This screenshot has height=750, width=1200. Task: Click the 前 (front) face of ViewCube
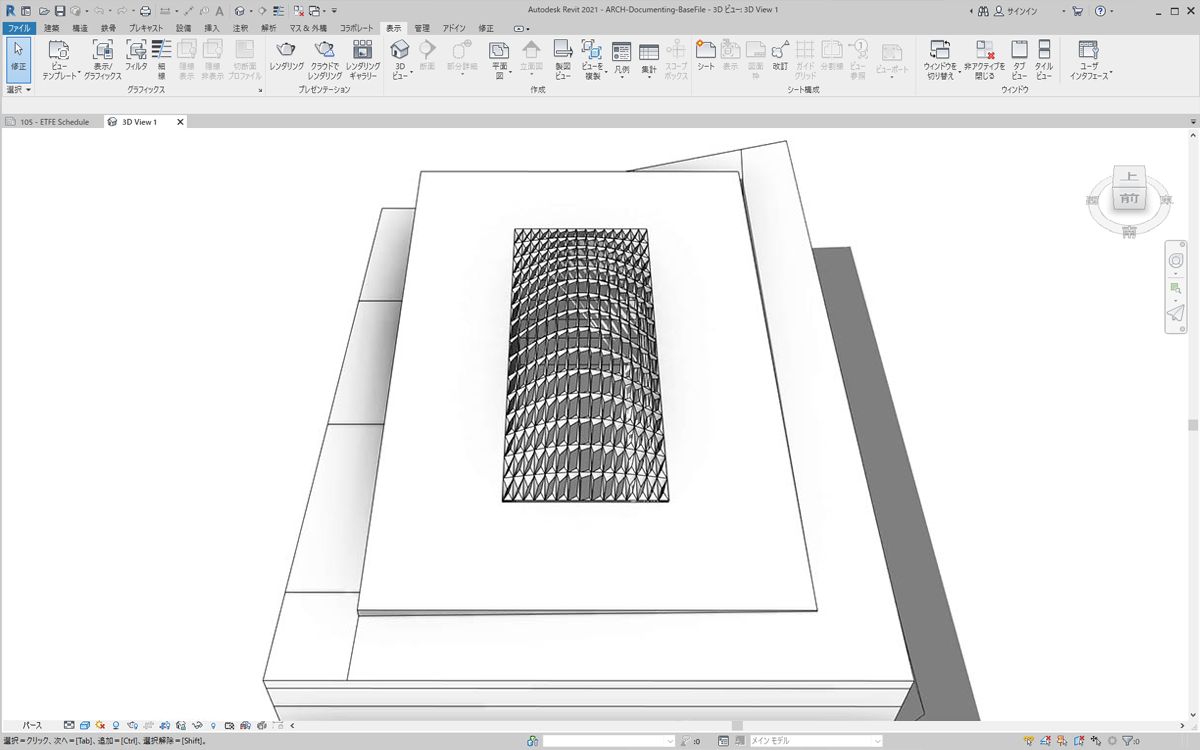coord(1129,199)
